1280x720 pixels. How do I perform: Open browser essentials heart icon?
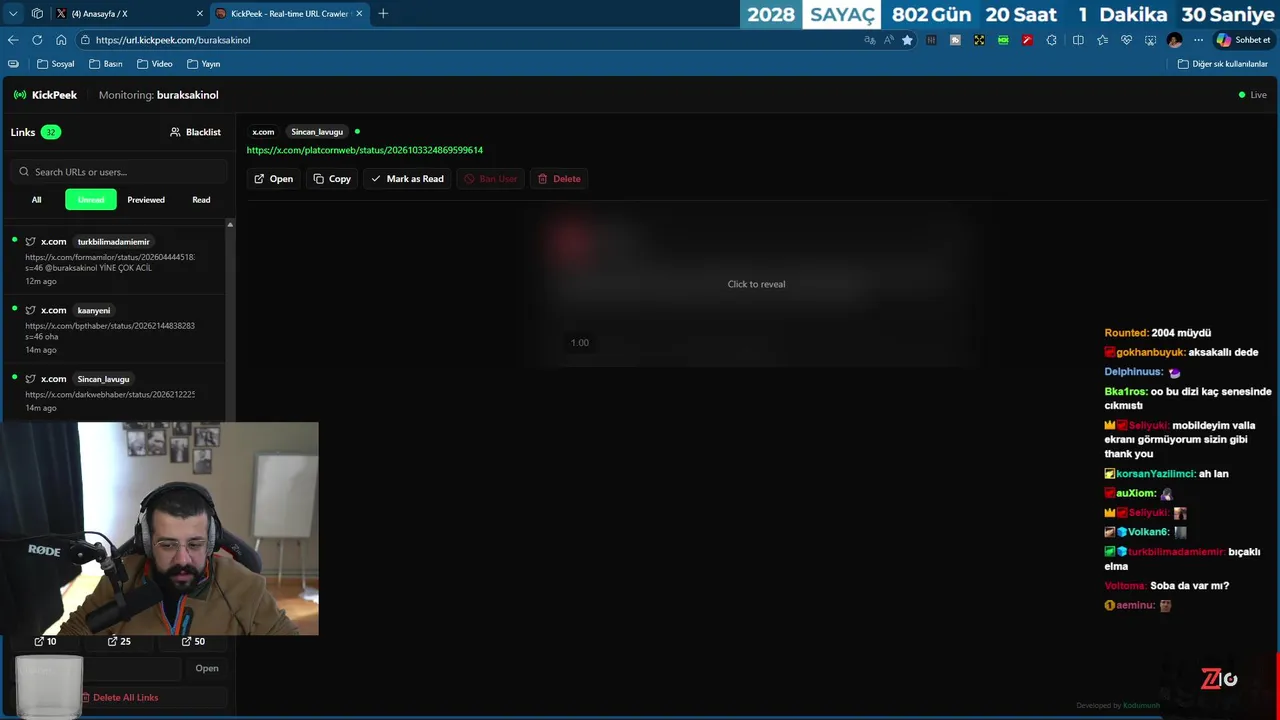[1126, 40]
